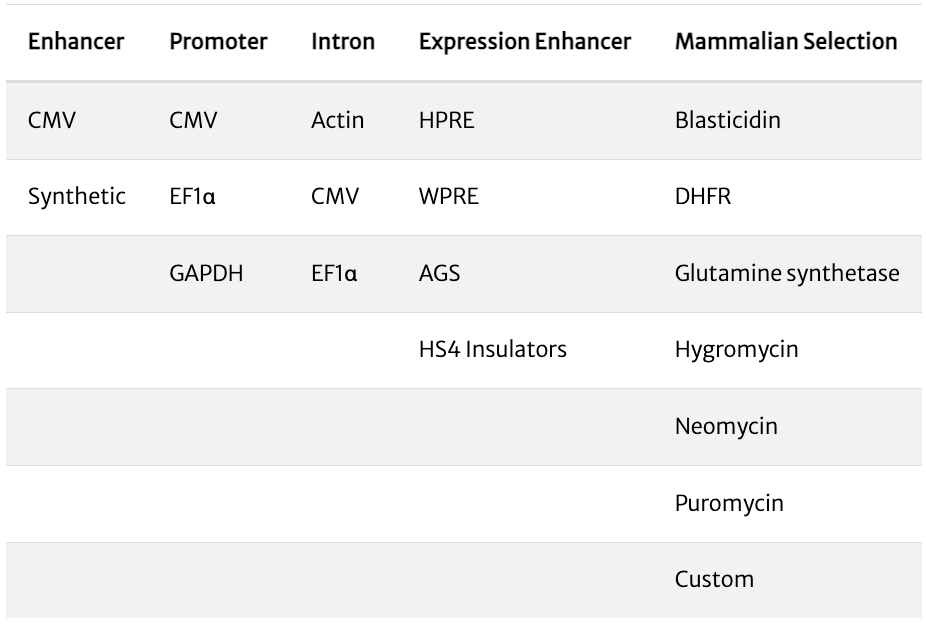Choose Puromycin in Mammalian Selection

(729, 503)
